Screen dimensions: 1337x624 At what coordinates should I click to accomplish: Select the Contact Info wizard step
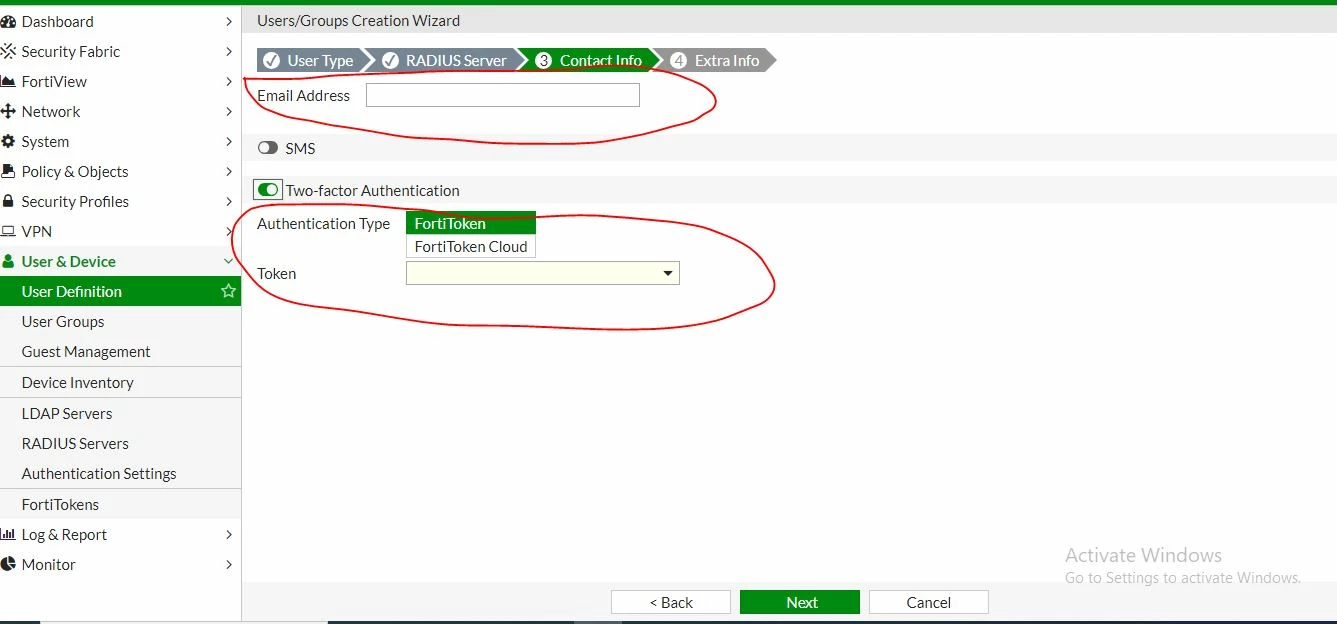point(590,60)
